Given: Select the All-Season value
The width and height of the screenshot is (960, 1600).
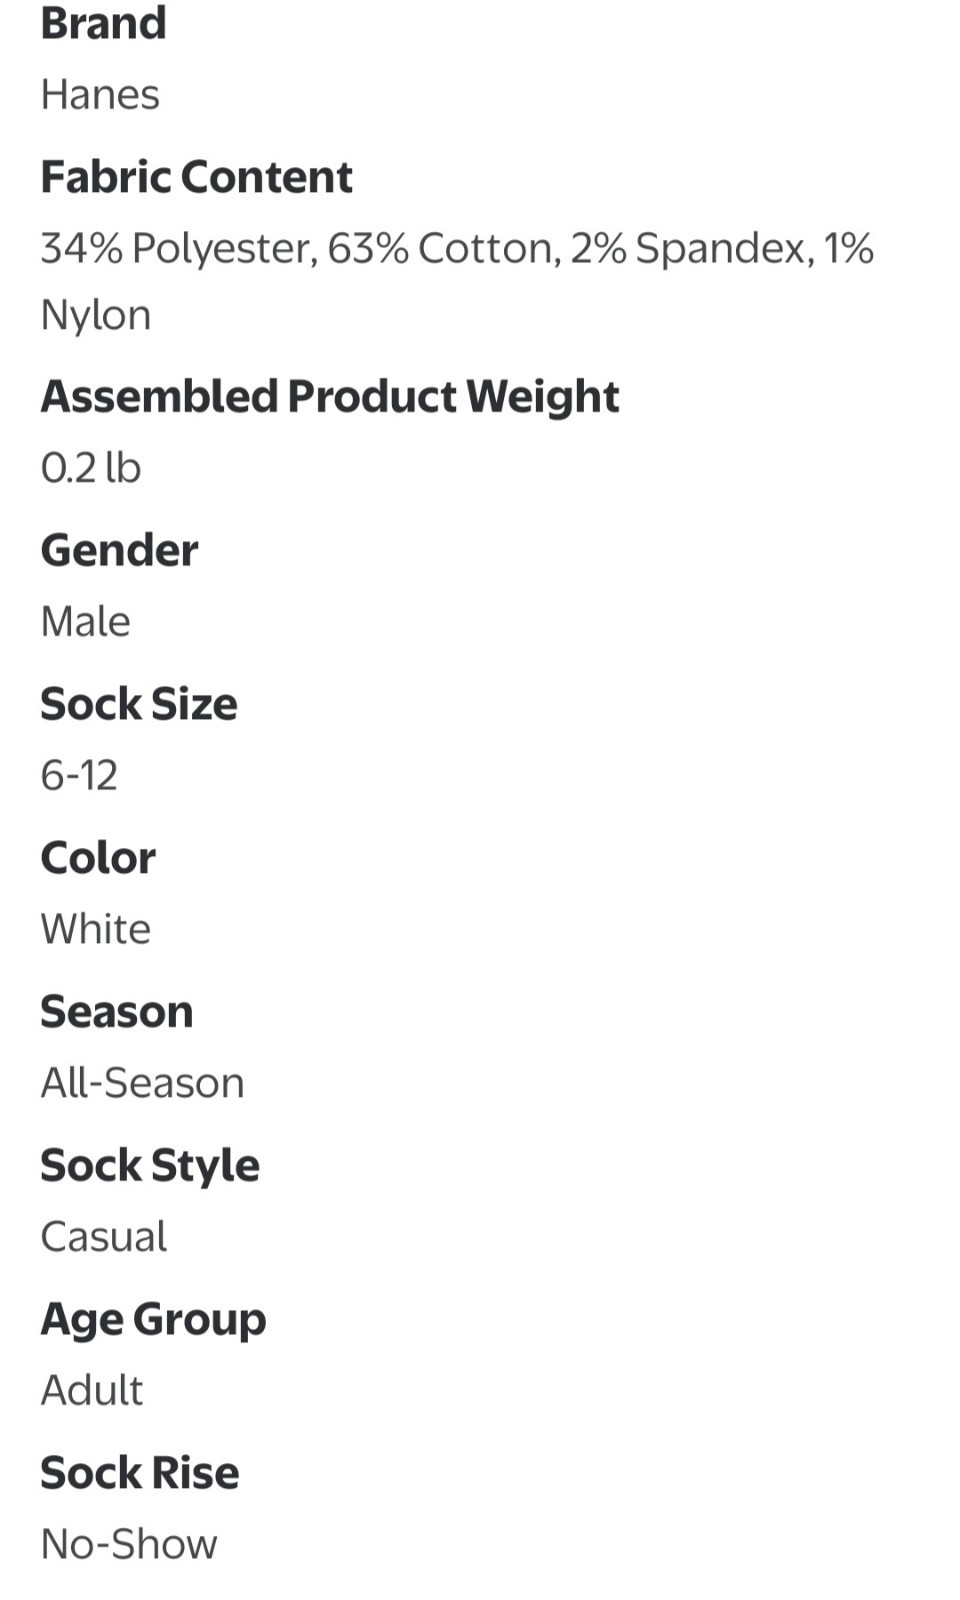Looking at the screenshot, I should pos(142,1083).
